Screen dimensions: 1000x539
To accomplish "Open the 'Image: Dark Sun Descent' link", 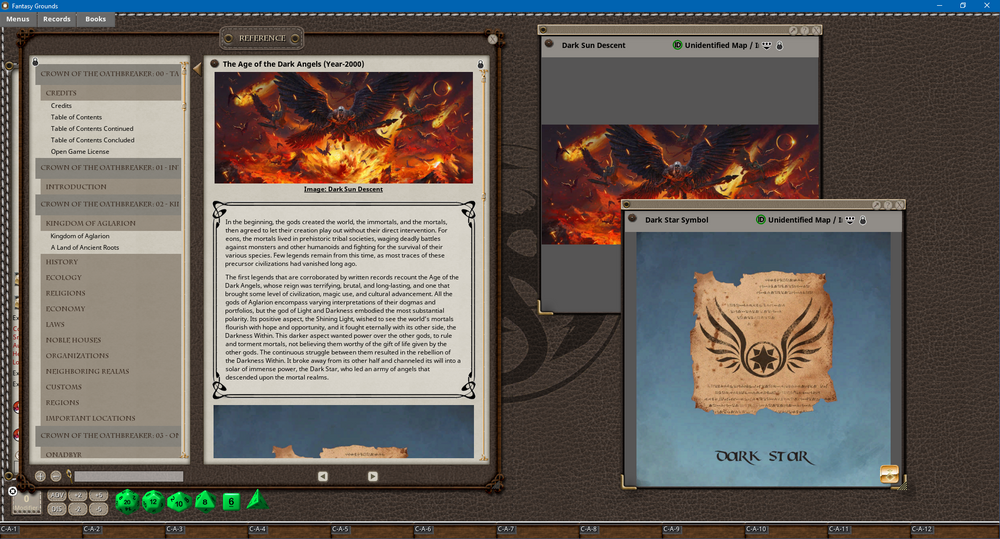I will coord(343,189).
